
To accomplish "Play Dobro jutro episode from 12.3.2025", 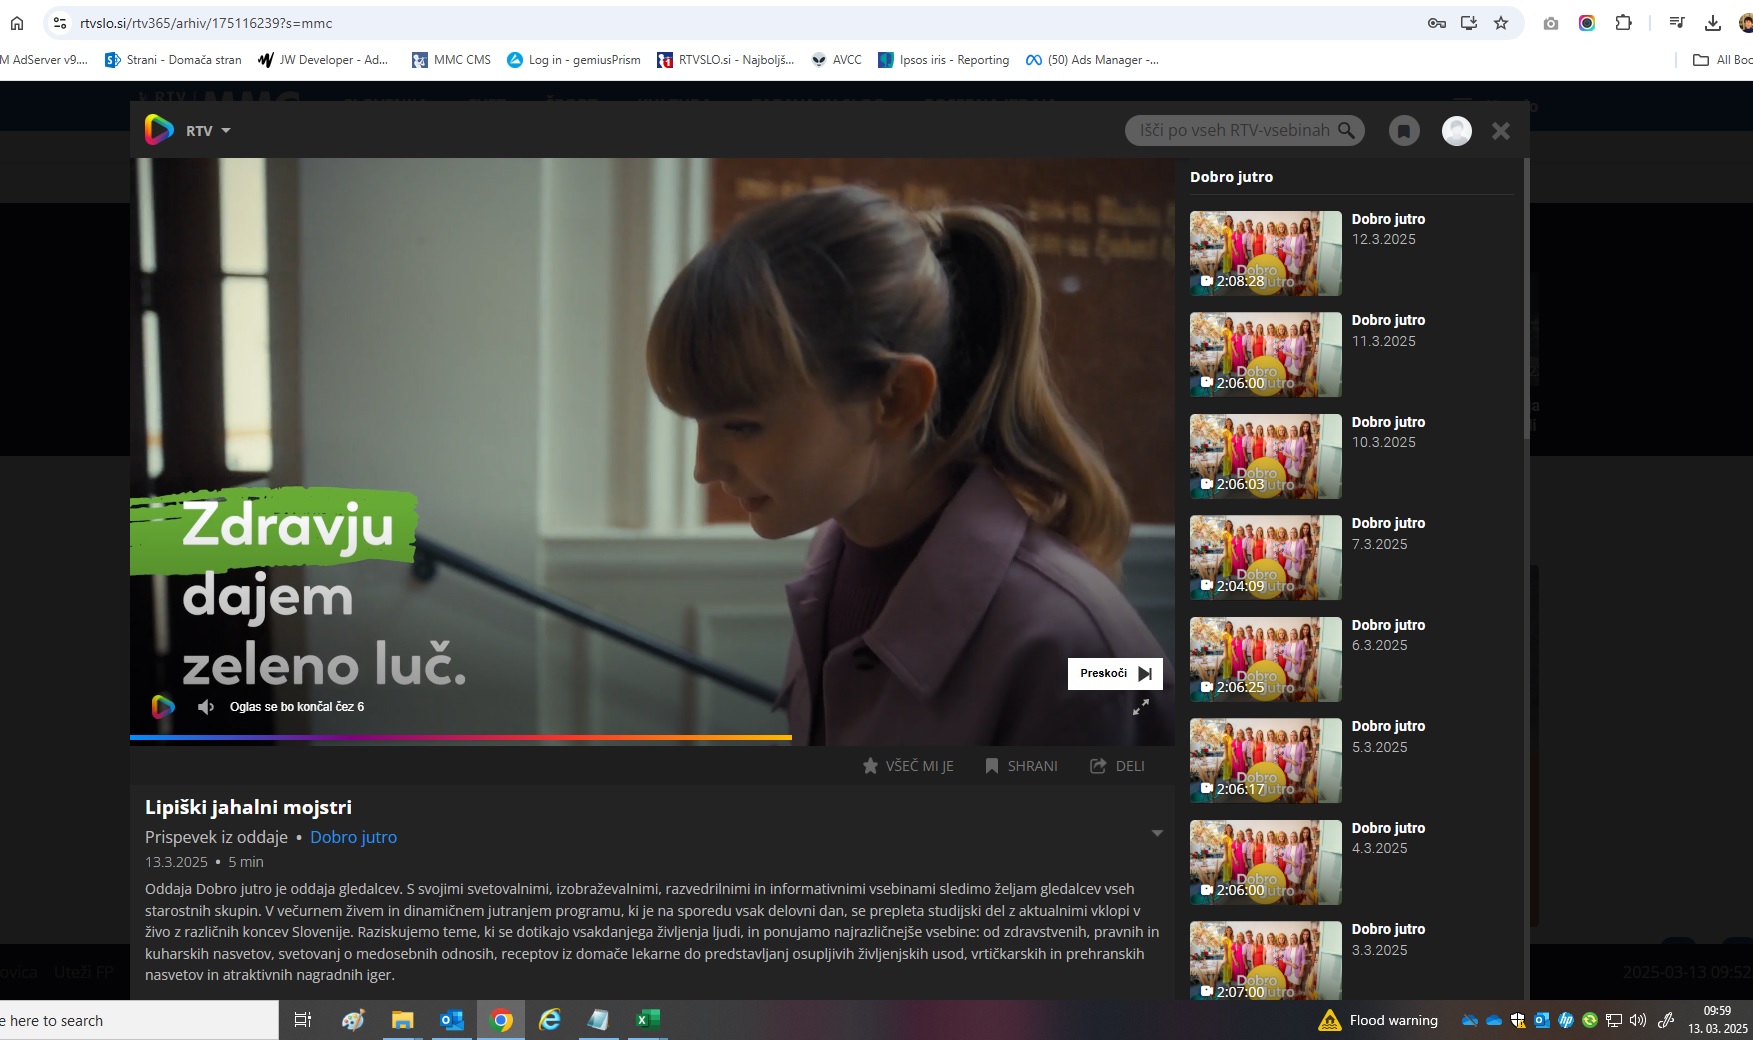I will (1265, 253).
